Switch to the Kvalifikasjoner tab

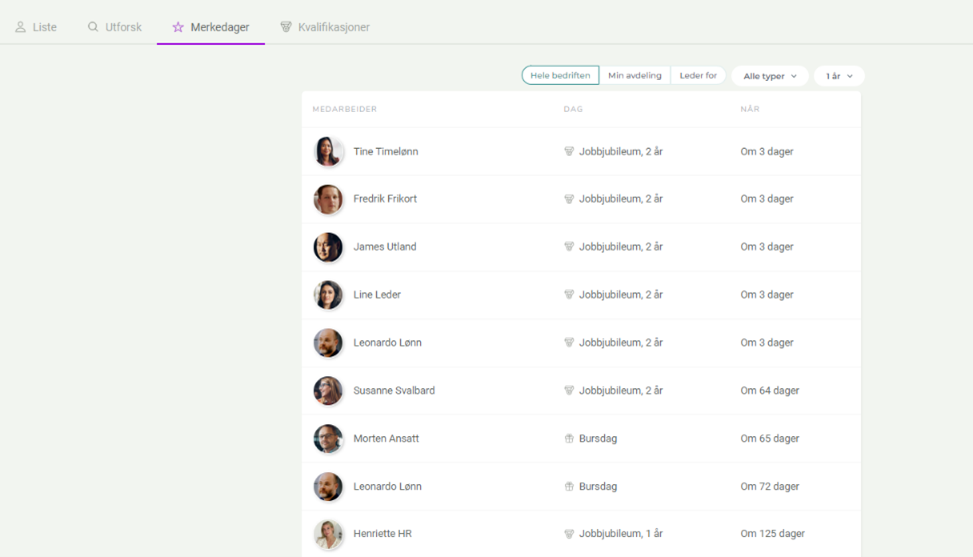click(333, 27)
